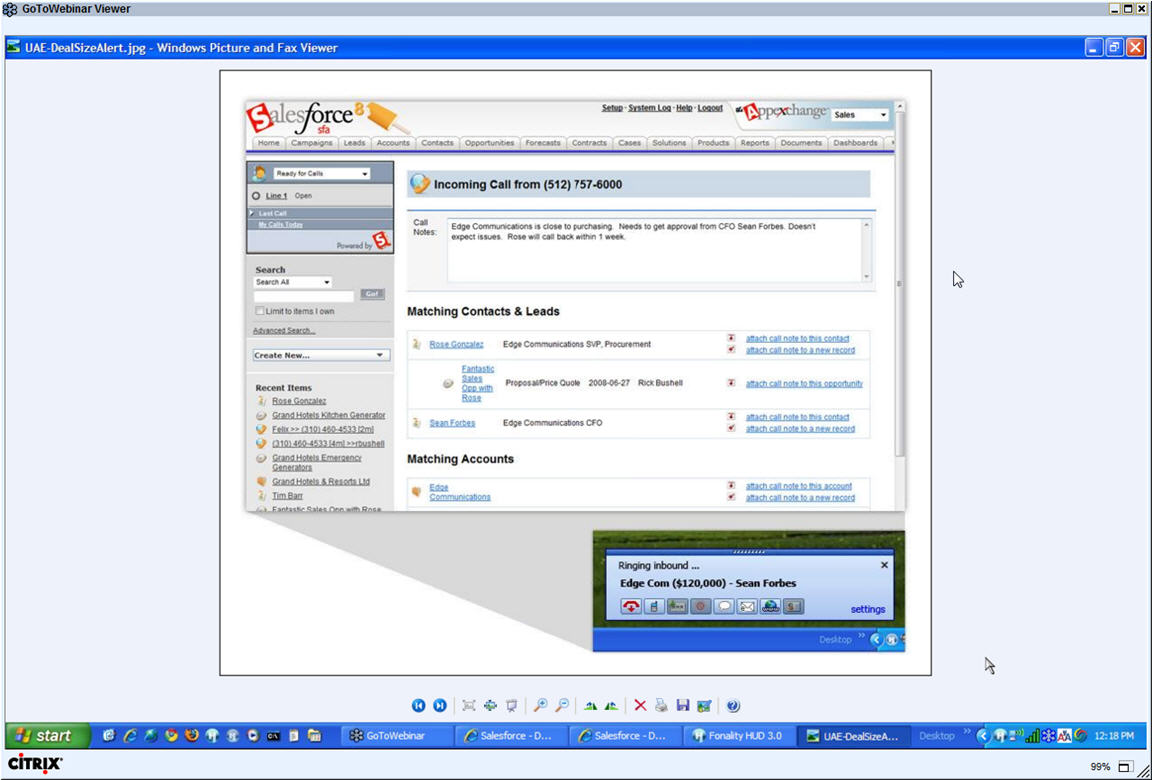Delete picture using red X icon
The height and width of the screenshot is (780, 1152).
tap(640, 706)
